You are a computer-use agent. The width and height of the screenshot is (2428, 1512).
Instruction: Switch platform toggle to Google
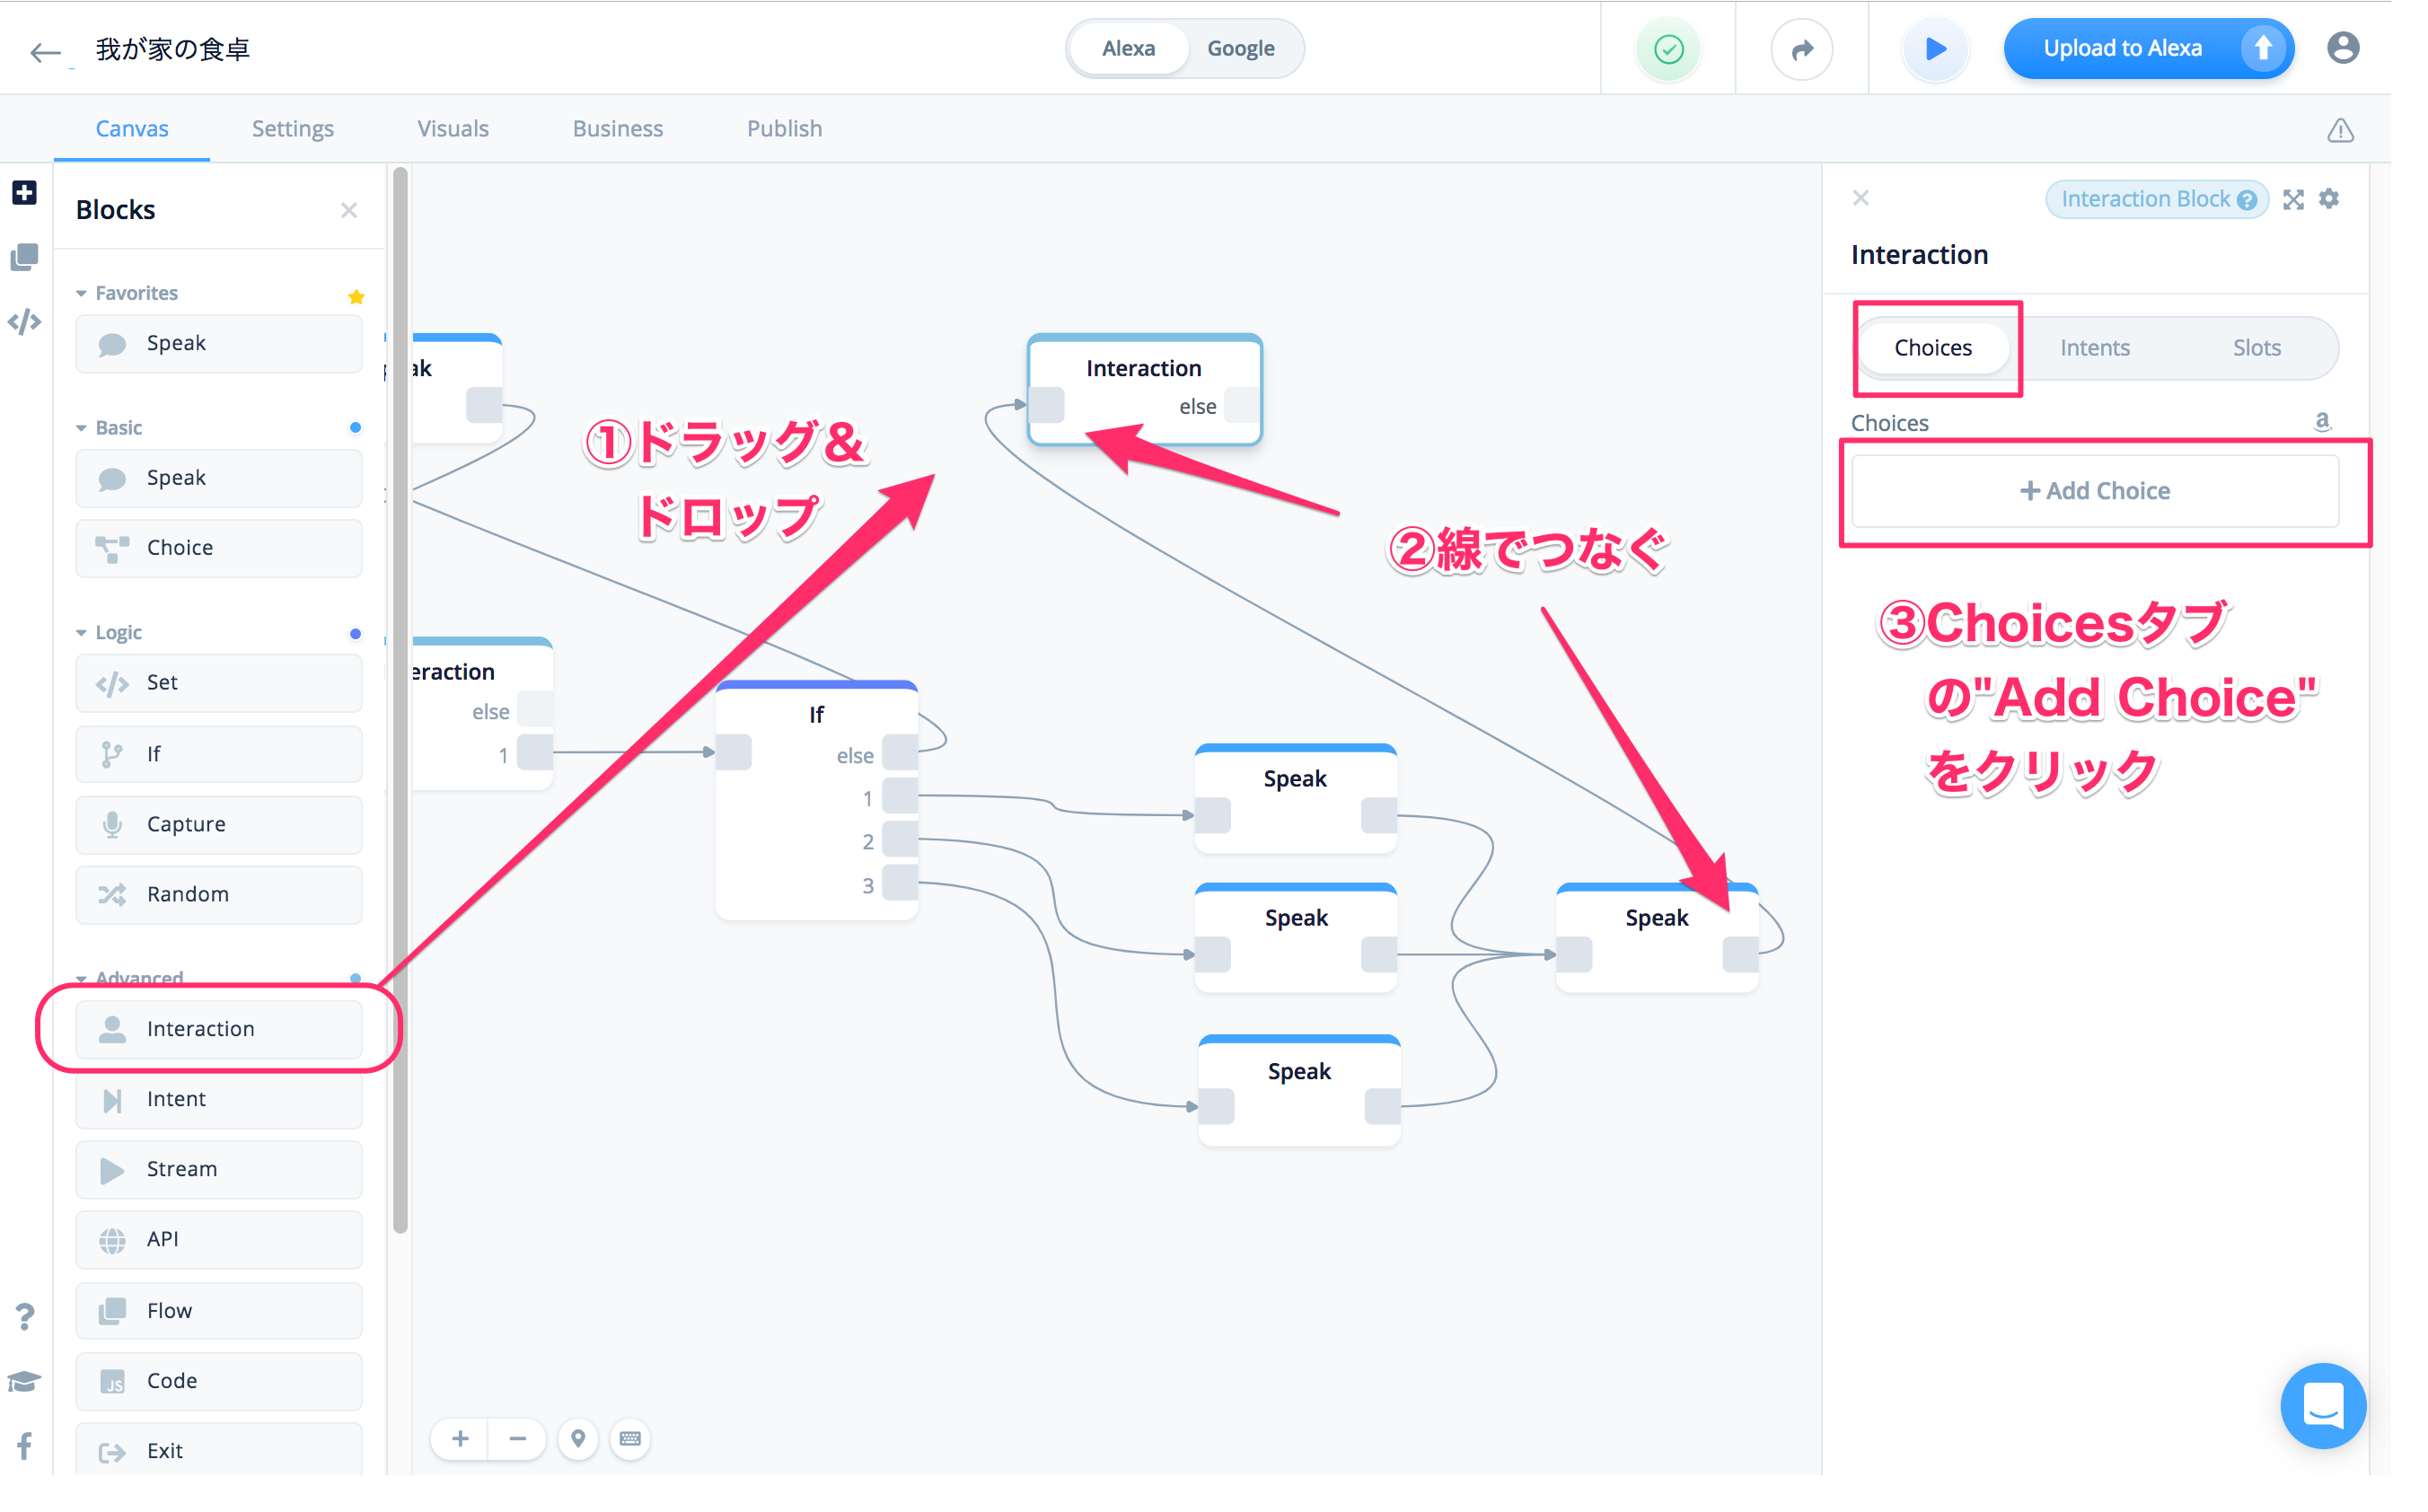coord(1240,48)
